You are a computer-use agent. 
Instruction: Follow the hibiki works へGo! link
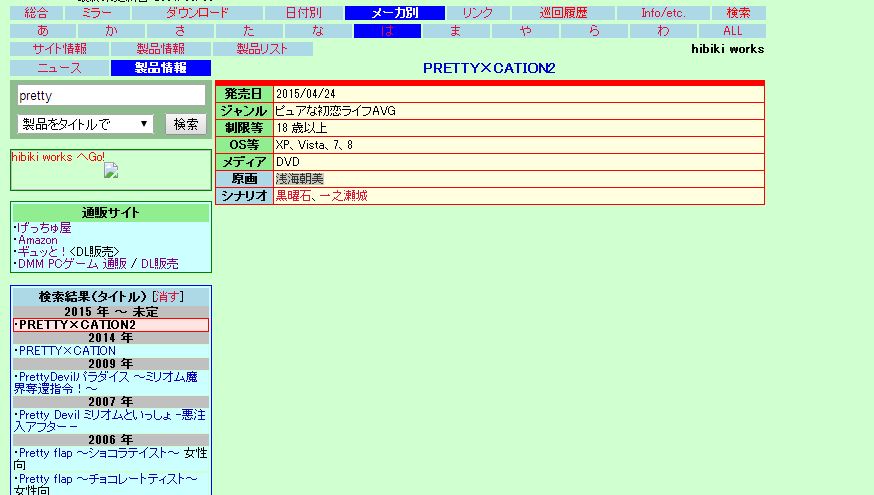tap(58, 157)
